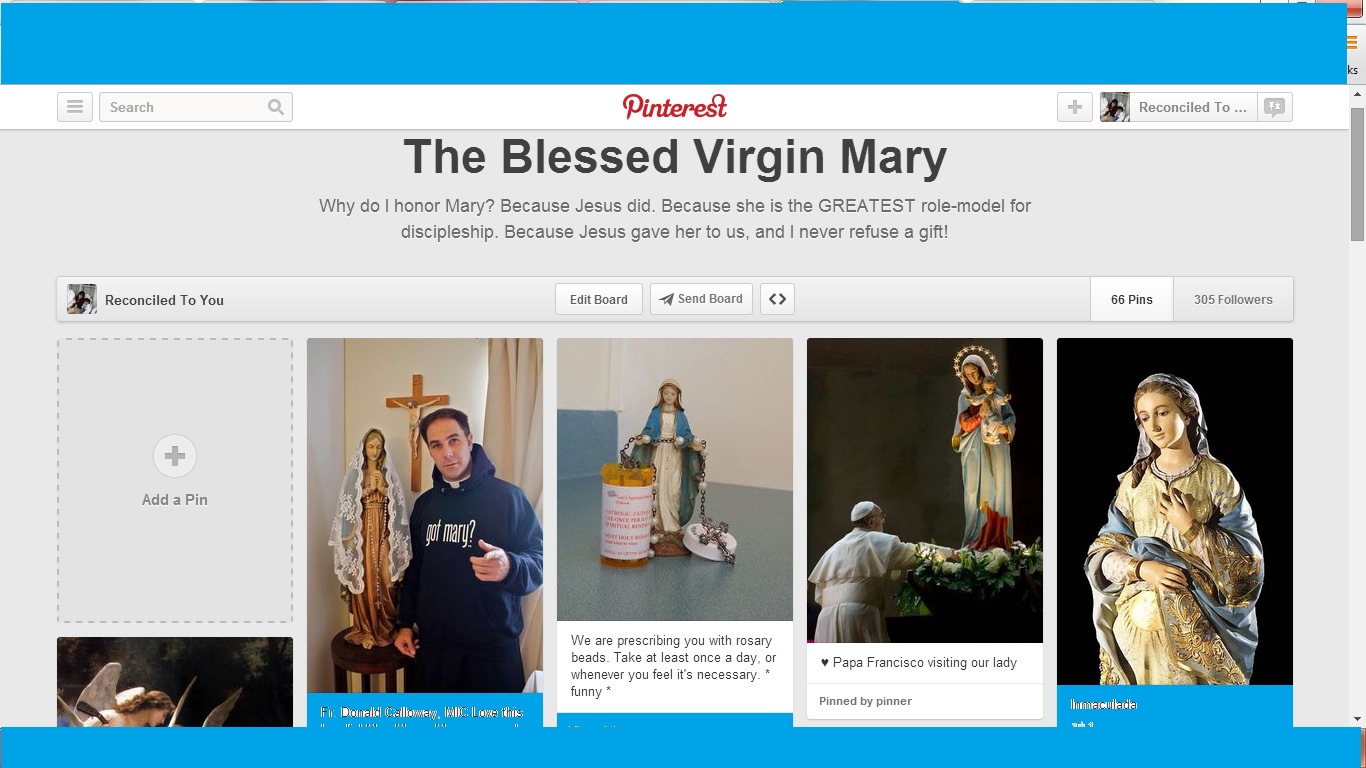Click the Pinterest logo
Viewport: 1366px width, 768px height.
tap(675, 106)
